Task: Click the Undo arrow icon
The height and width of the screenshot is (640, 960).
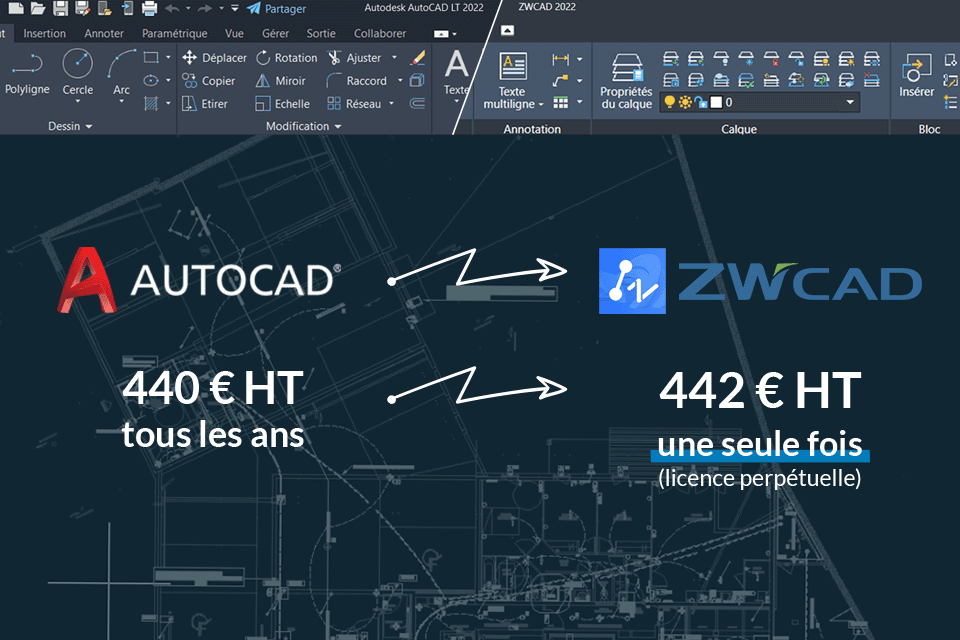Action: tap(172, 9)
